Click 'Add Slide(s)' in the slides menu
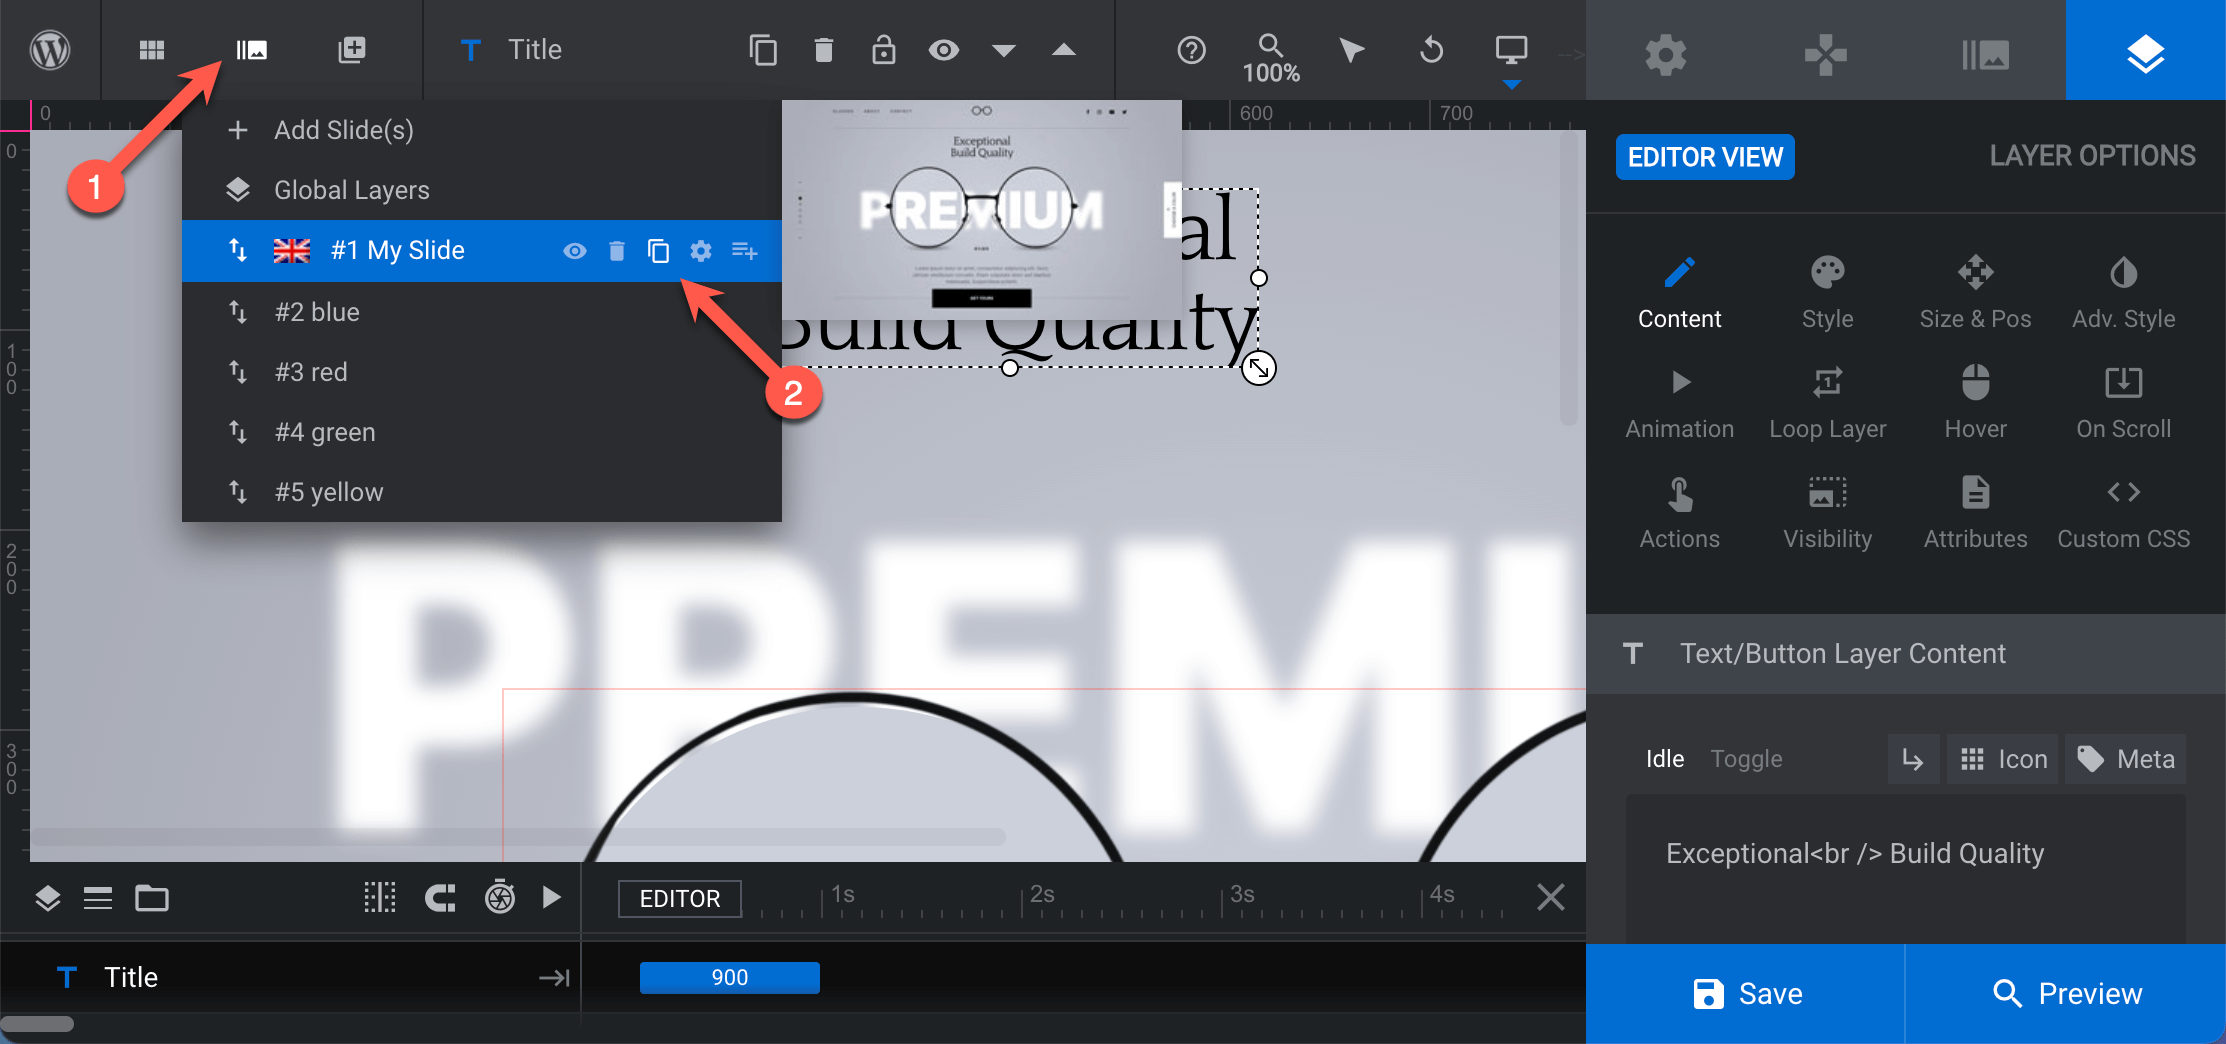Viewport: 2226px width, 1044px height. click(x=344, y=130)
